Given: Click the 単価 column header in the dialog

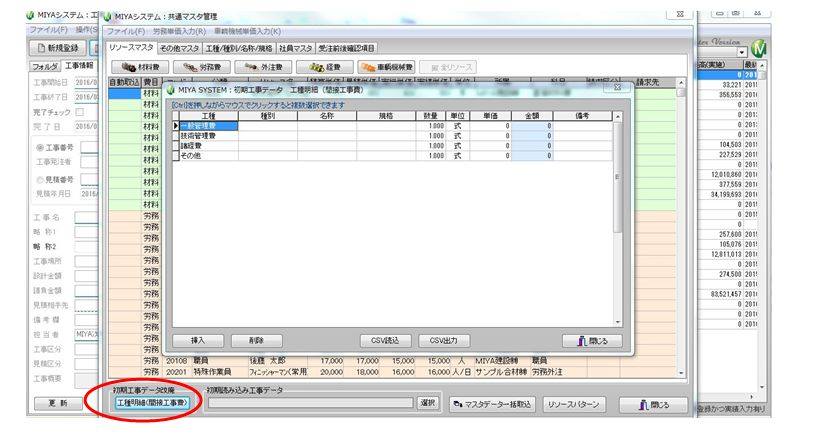Looking at the screenshot, I should tap(491, 116).
